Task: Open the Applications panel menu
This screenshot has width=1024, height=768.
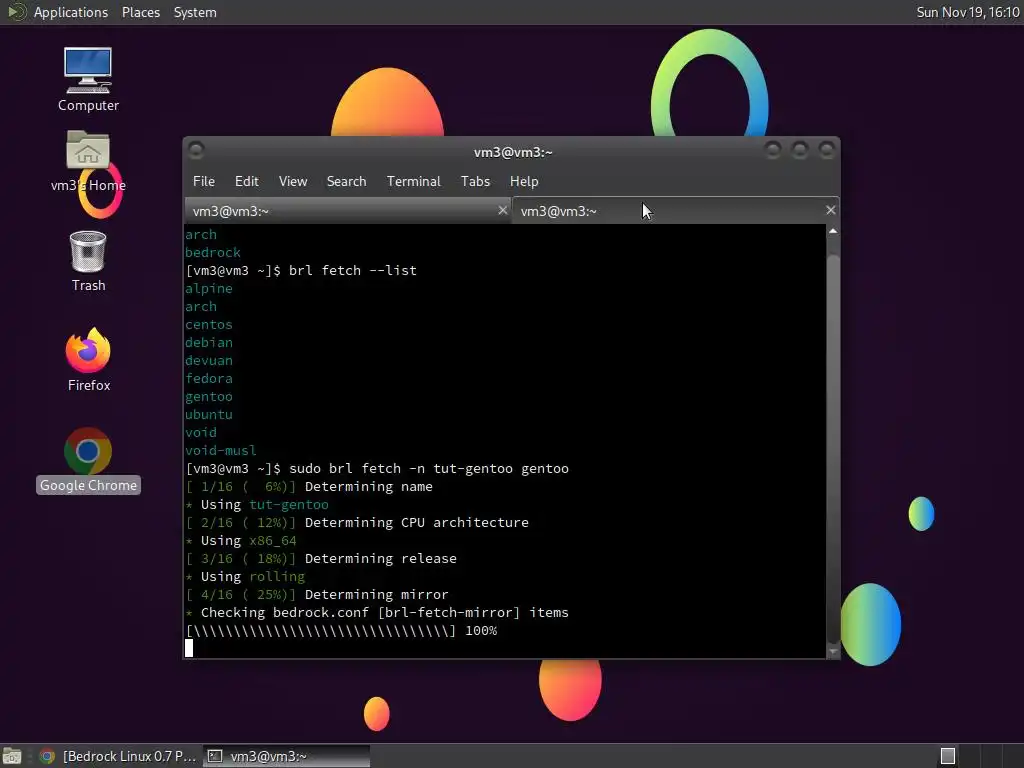Action: 71,12
